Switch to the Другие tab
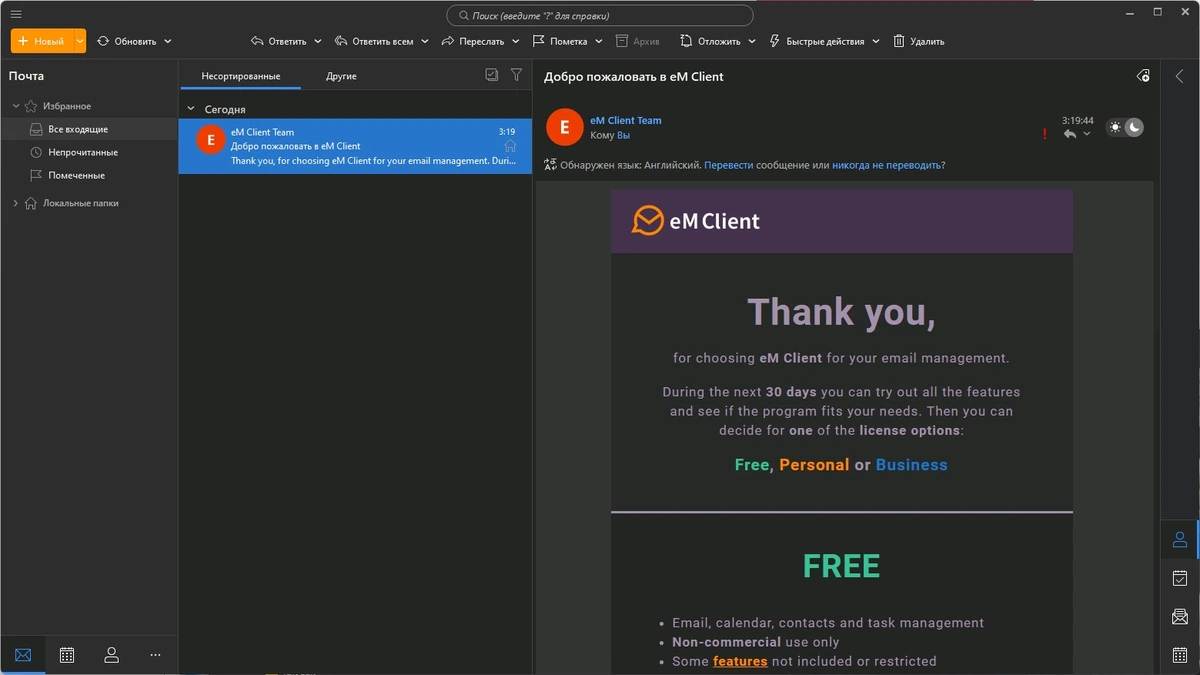Image resolution: width=1200 pixels, height=675 pixels. point(341,76)
